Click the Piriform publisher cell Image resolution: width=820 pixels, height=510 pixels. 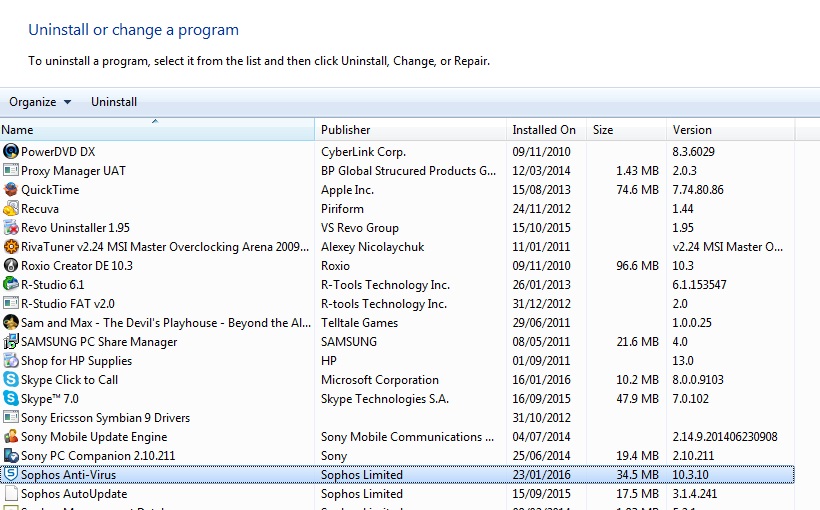342,209
